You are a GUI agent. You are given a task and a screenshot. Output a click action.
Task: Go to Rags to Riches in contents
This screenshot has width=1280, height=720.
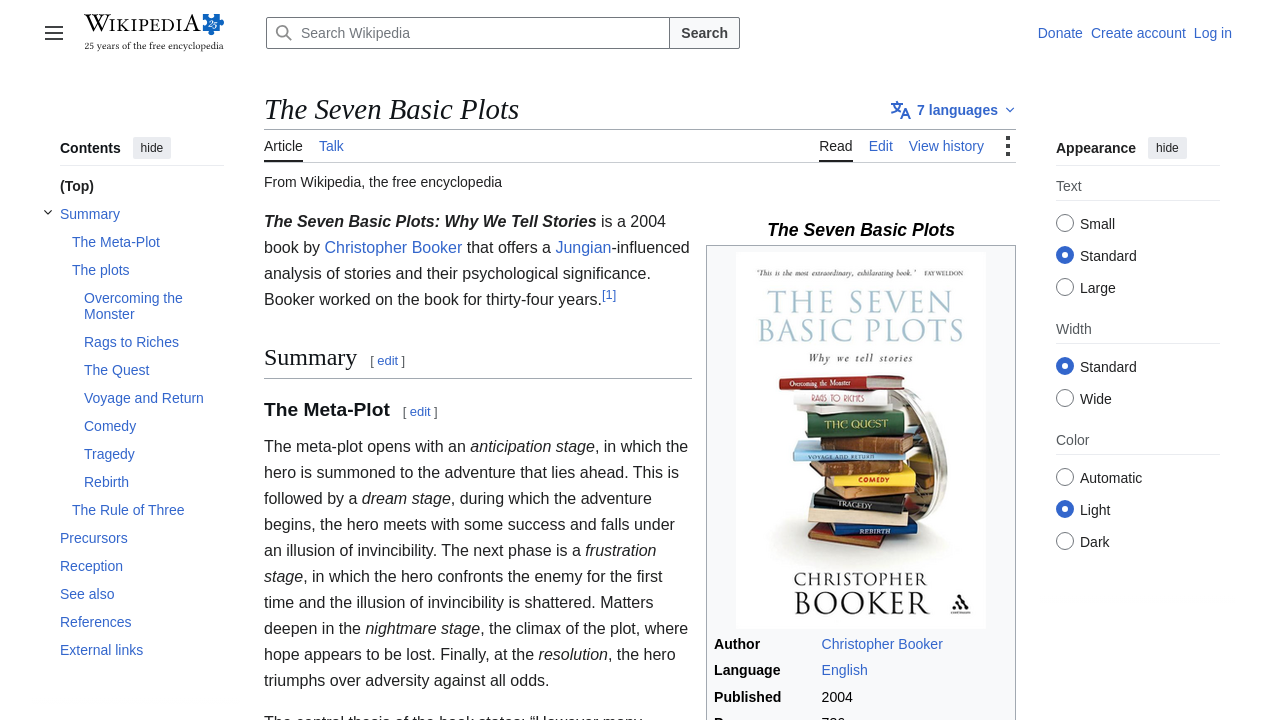131,342
